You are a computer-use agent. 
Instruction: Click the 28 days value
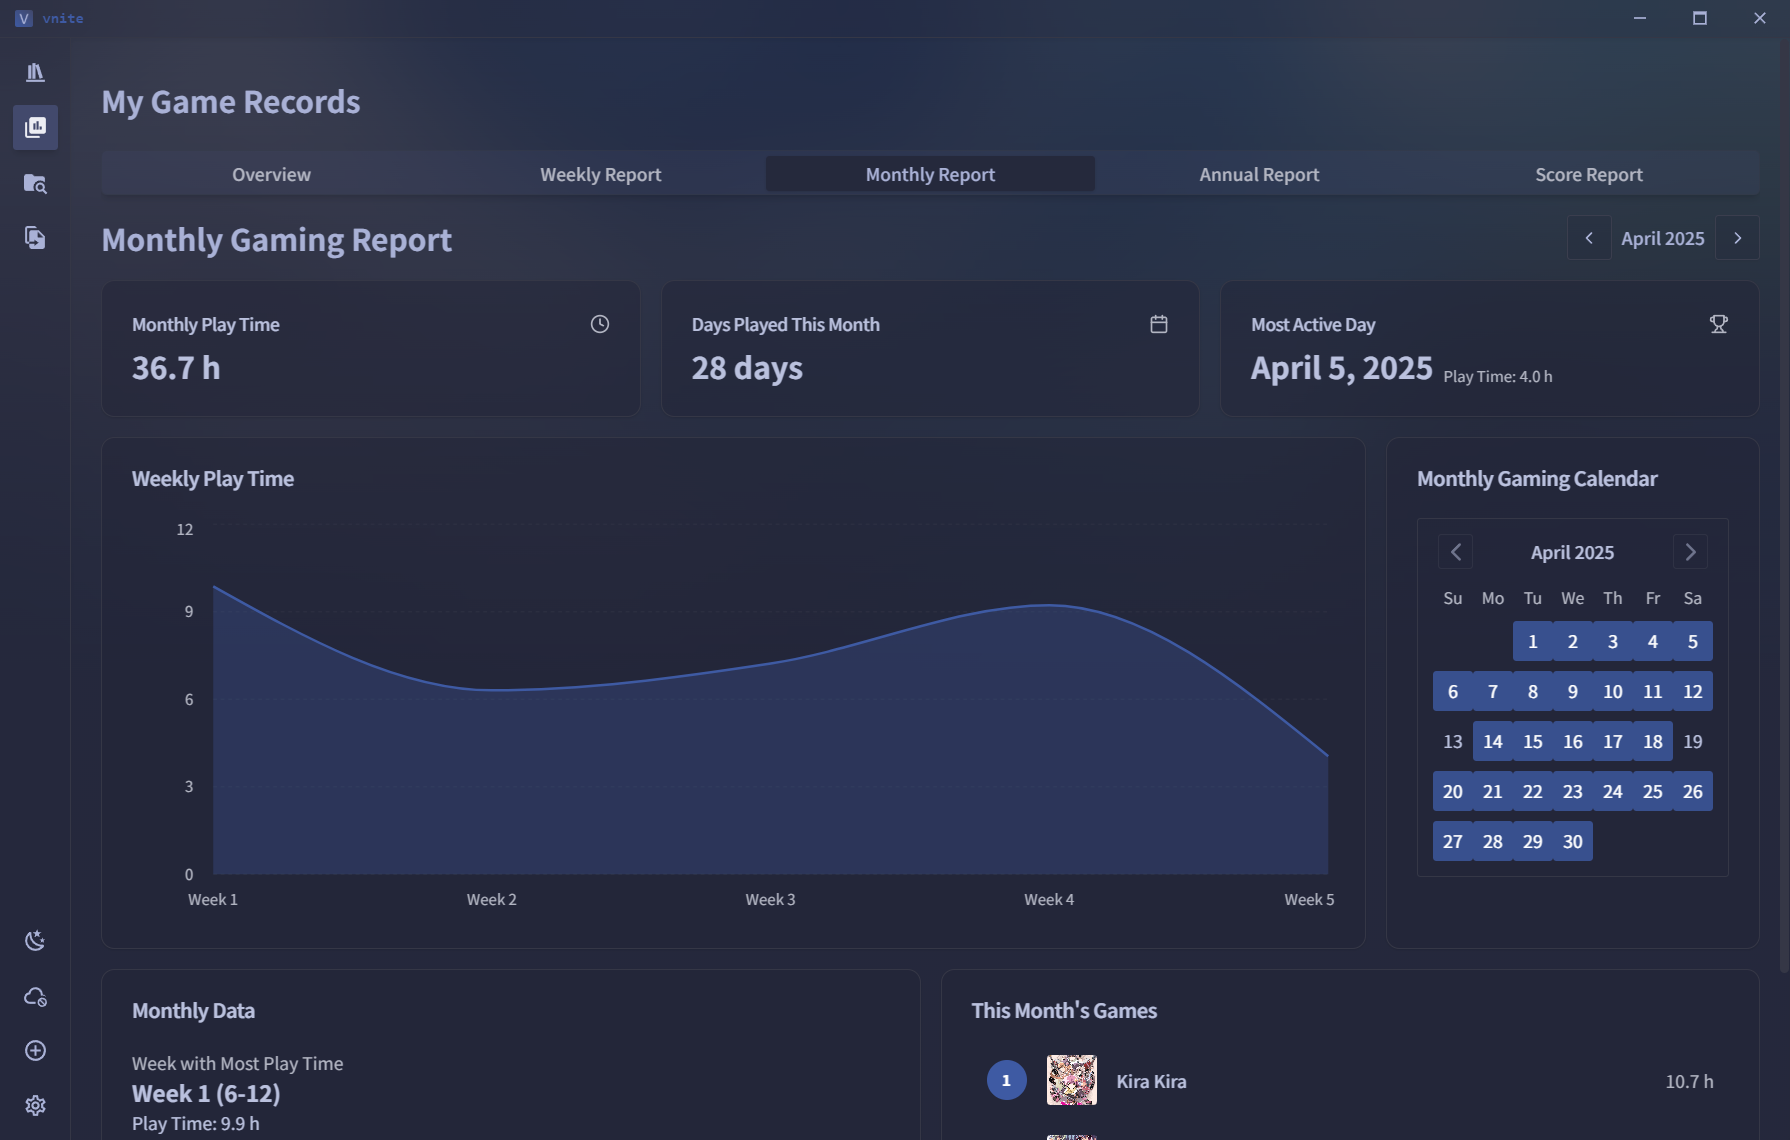[x=747, y=368]
